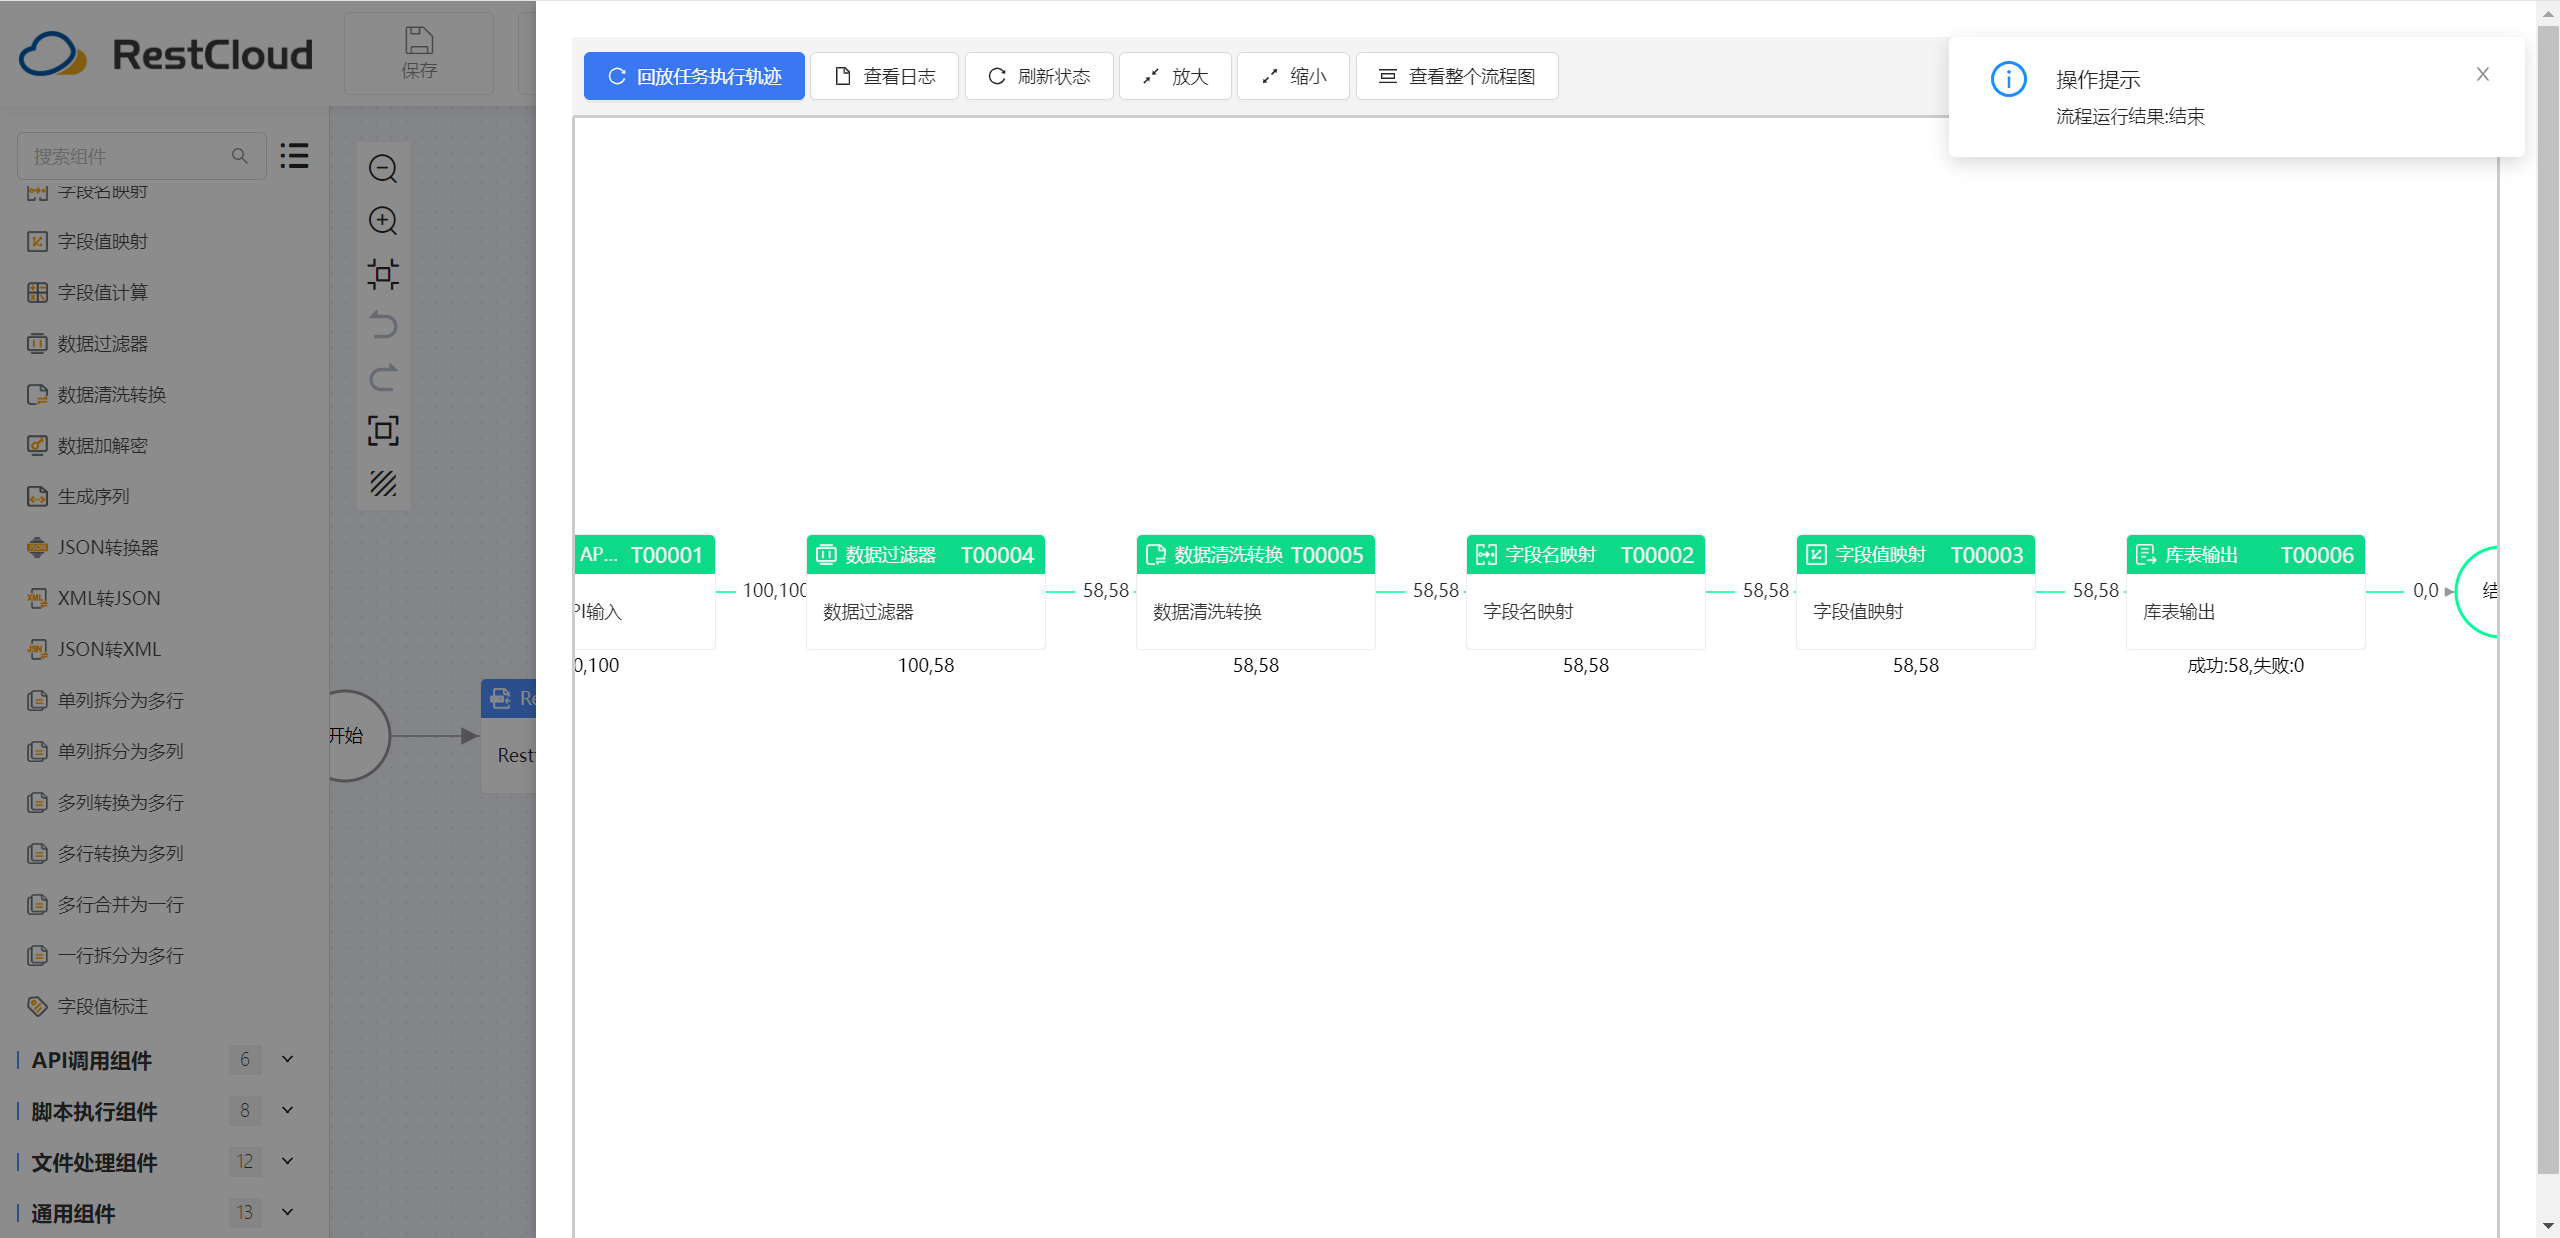Image resolution: width=2560 pixels, height=1238 pixels.
Task: Click the fullscreen frame icon
Action: pyautogui.click(x=383, y=431)
